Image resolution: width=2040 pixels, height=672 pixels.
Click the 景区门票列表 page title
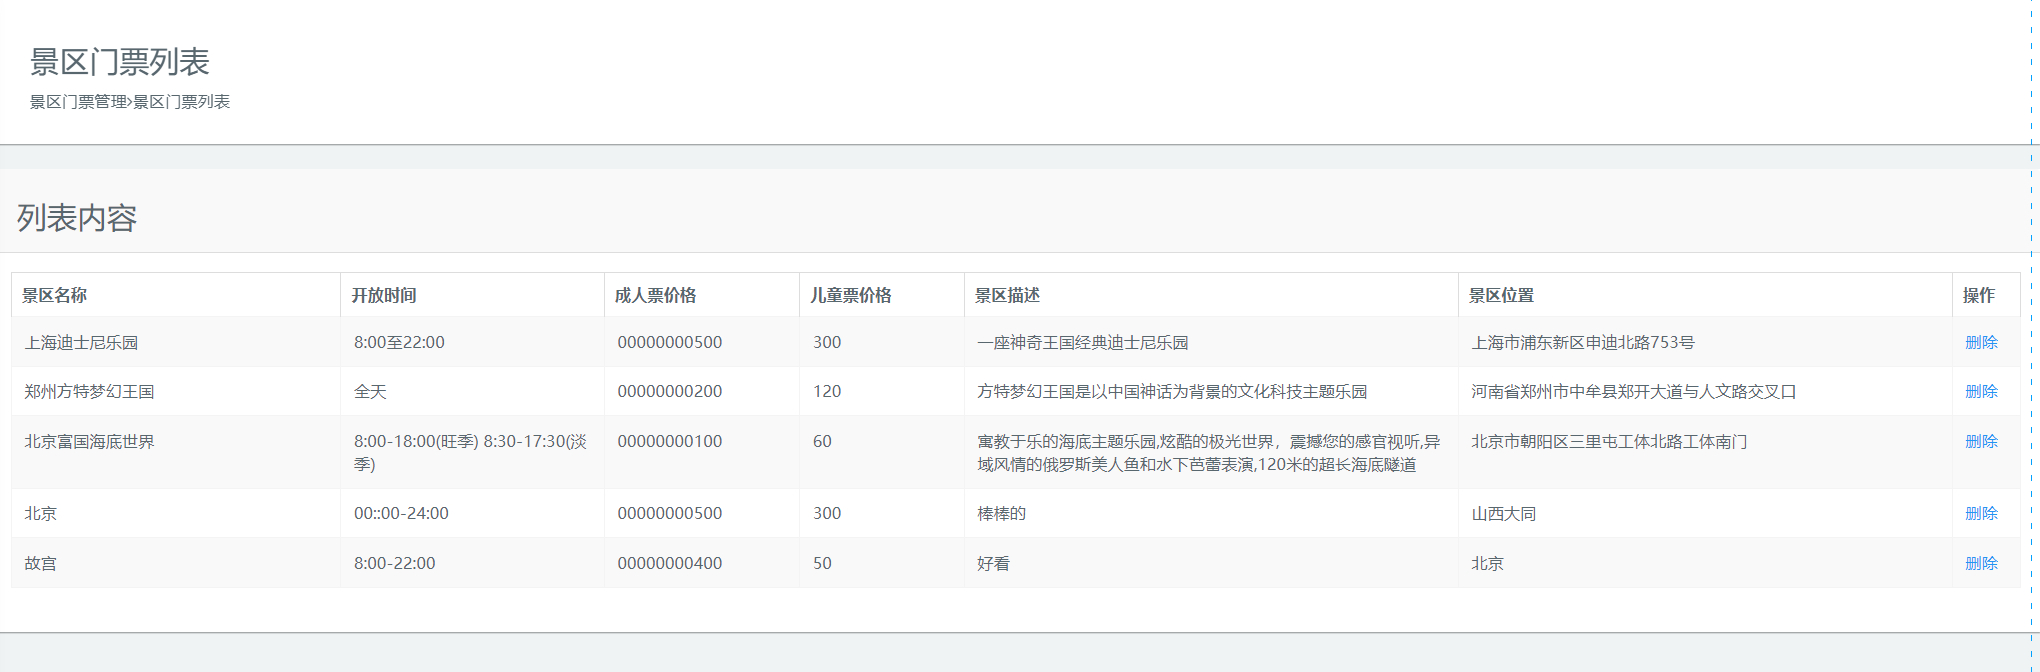pyautogui.click(x=120, y=62)
